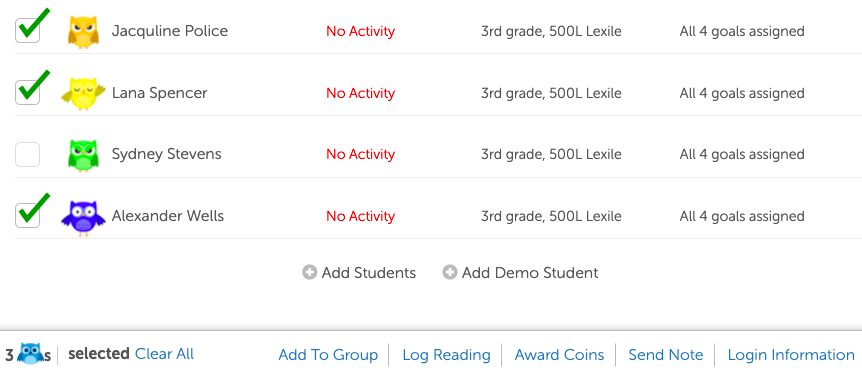This screenshot has width=862, height=375.
Task: Open Log Reading action
Action: click(x=446, y=355)
